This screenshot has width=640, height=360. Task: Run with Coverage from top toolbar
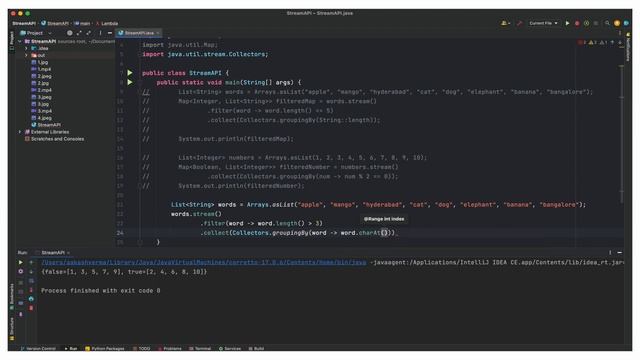(587, 23)
